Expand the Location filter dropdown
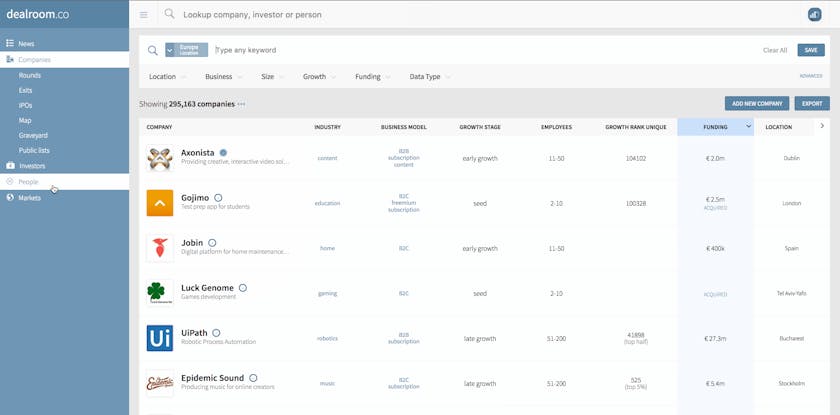 167,77
